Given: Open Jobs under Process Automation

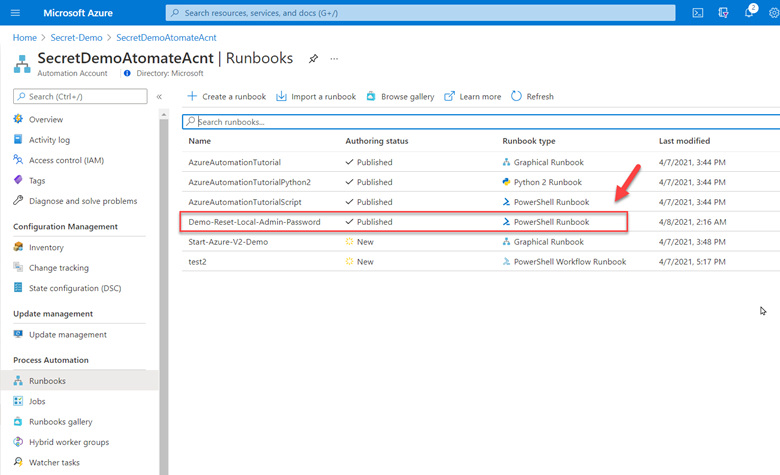Looking at the screenshot, I should click(37, 401).
